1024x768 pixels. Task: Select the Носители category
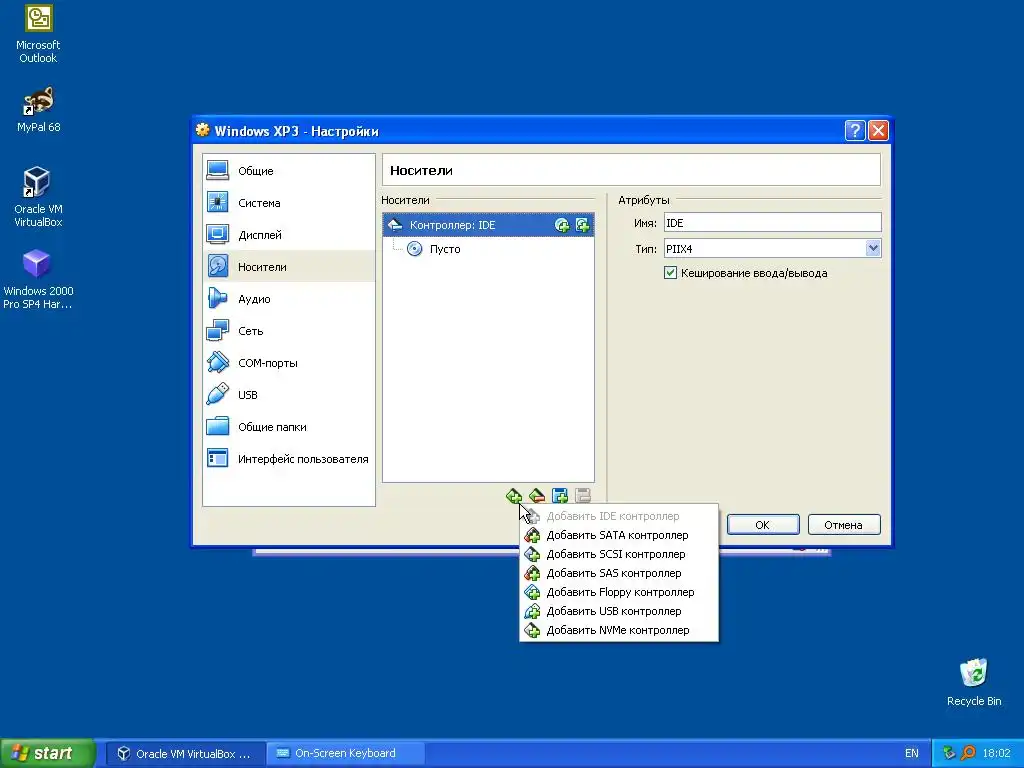pyautogui.click(x=289, y=266)
